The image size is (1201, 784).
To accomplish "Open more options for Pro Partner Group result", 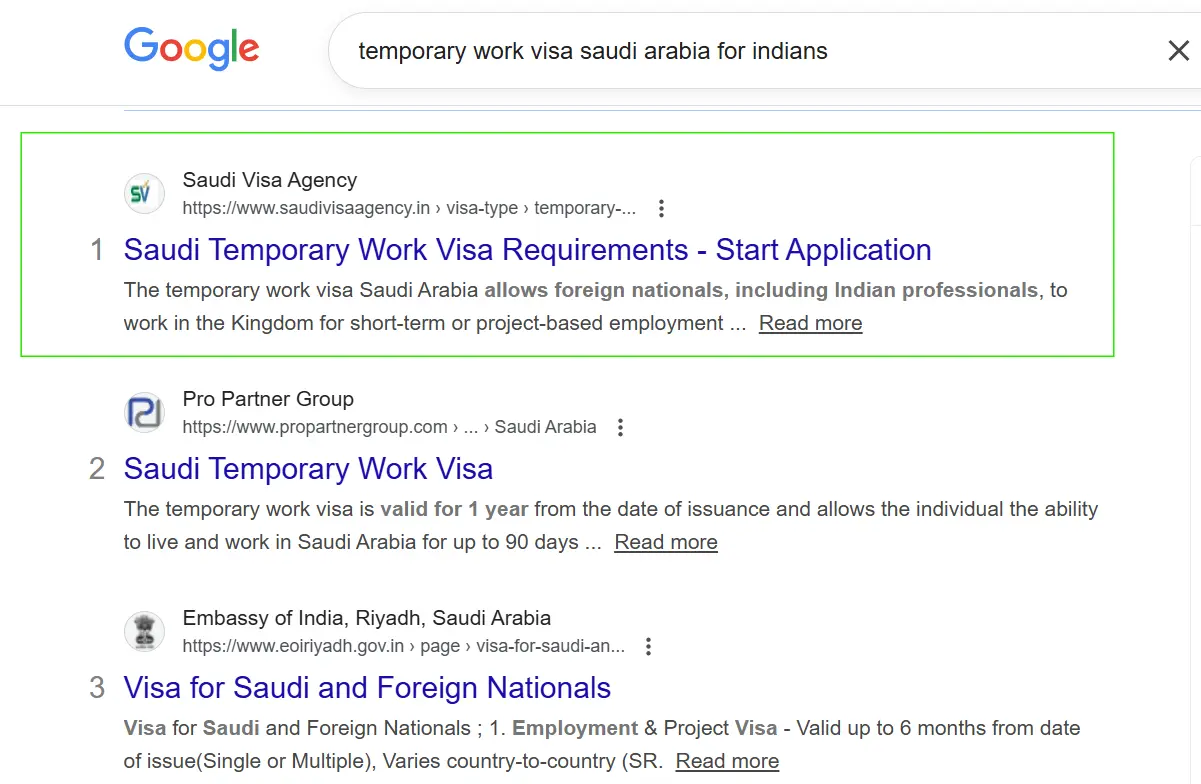I will 621,428.
